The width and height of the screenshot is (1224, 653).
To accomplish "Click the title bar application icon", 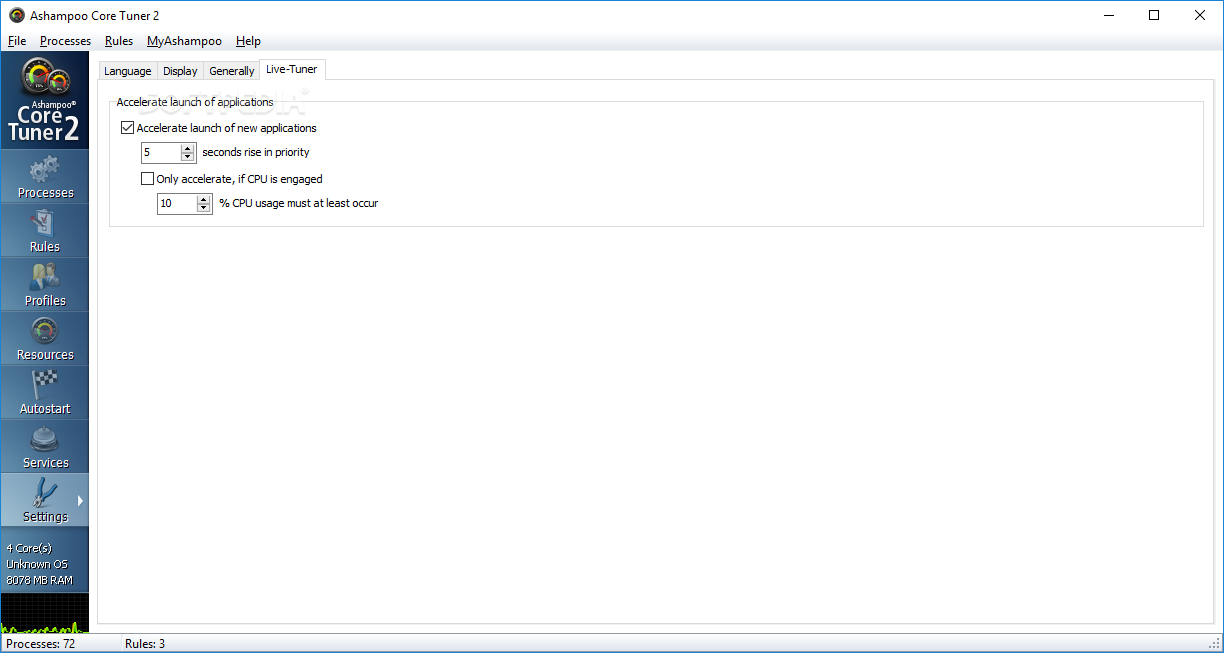I will click(x=17, y=15).
